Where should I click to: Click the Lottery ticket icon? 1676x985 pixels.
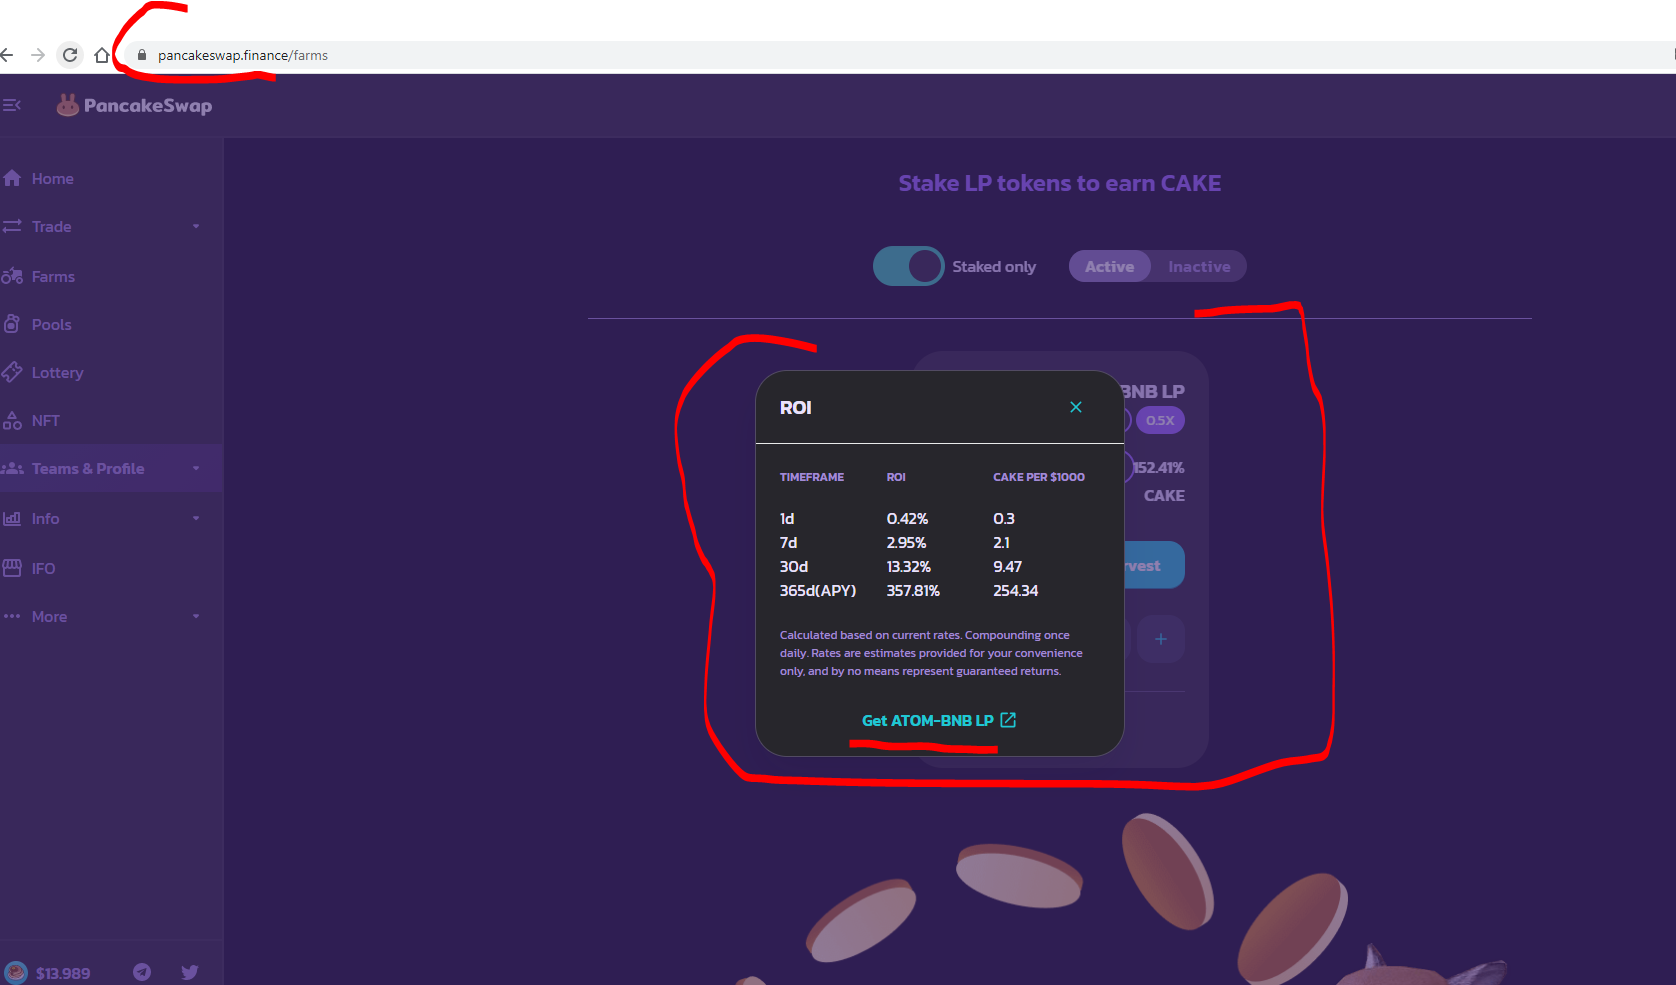(12, 373)
